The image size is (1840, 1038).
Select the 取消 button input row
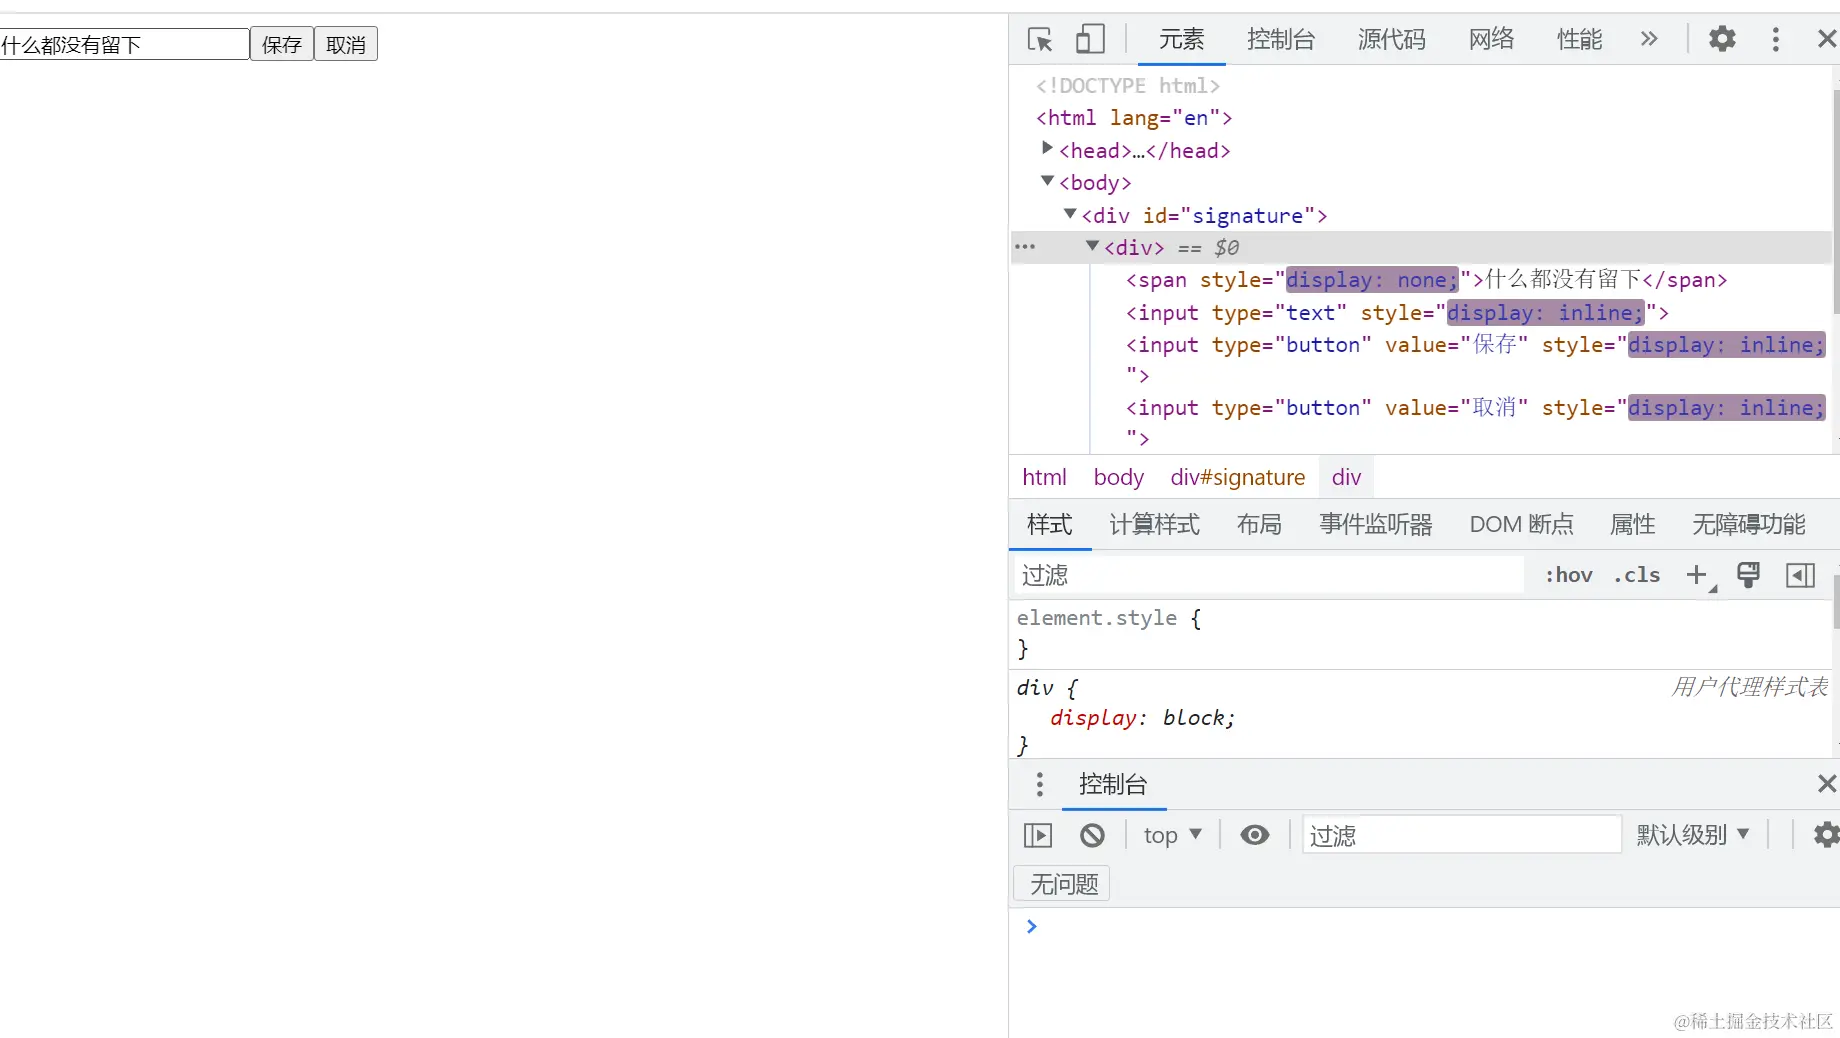click(1476, 423)
